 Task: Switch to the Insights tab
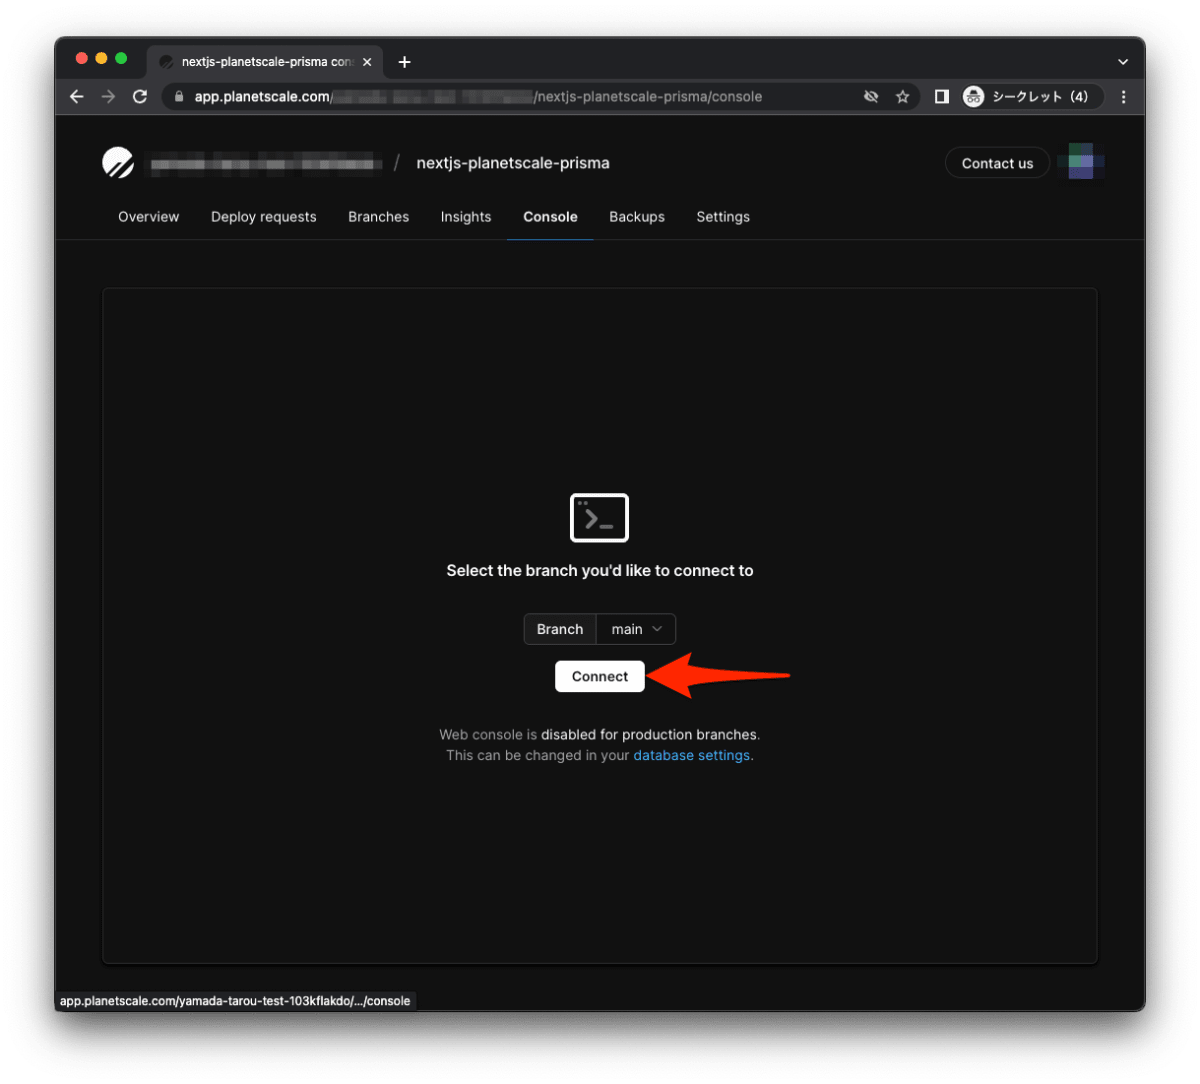[x=466, y=217]
